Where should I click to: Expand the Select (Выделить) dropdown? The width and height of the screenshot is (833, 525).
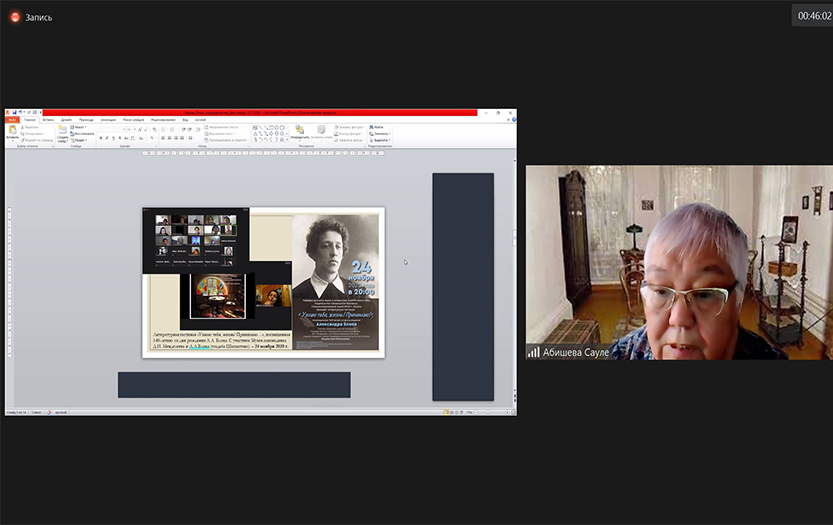pyautogui.click(x=381, y=140)
